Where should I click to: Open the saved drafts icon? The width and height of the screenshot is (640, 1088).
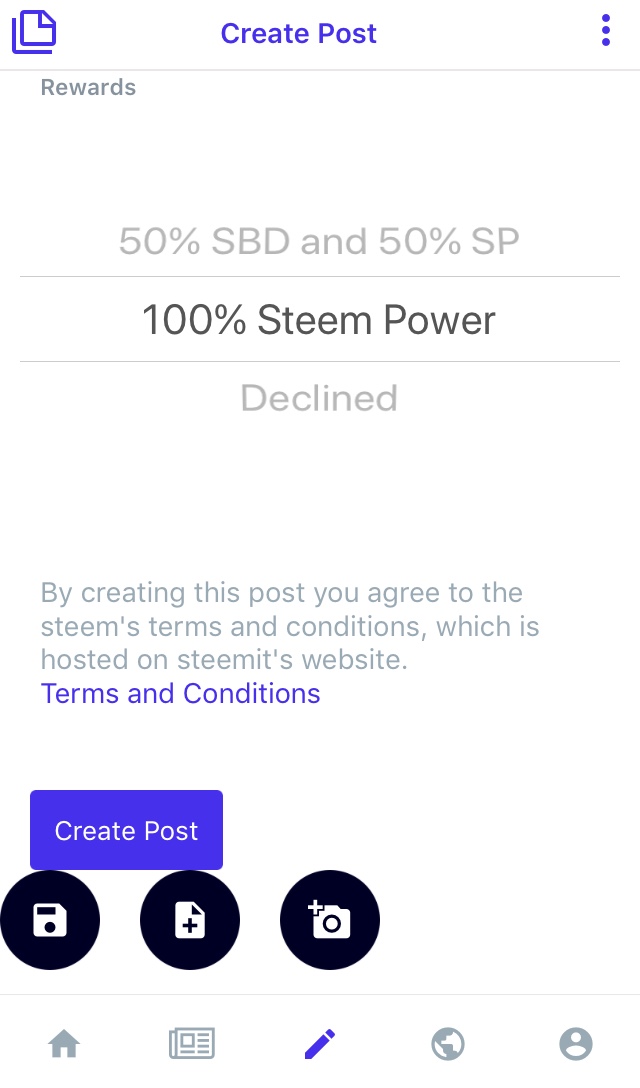pyautogui.click(x=34, y=32)
